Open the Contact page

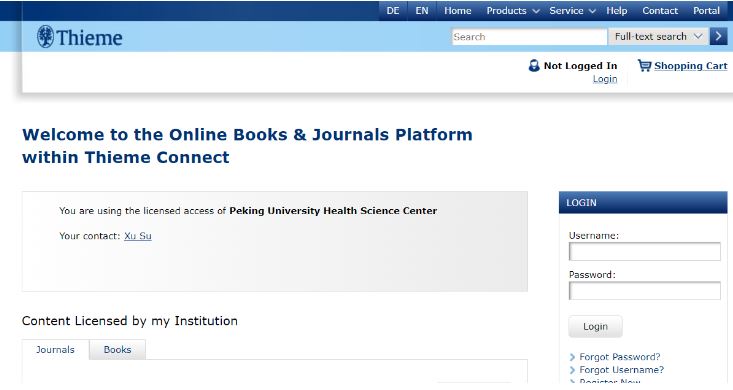[x=660, y=11]
